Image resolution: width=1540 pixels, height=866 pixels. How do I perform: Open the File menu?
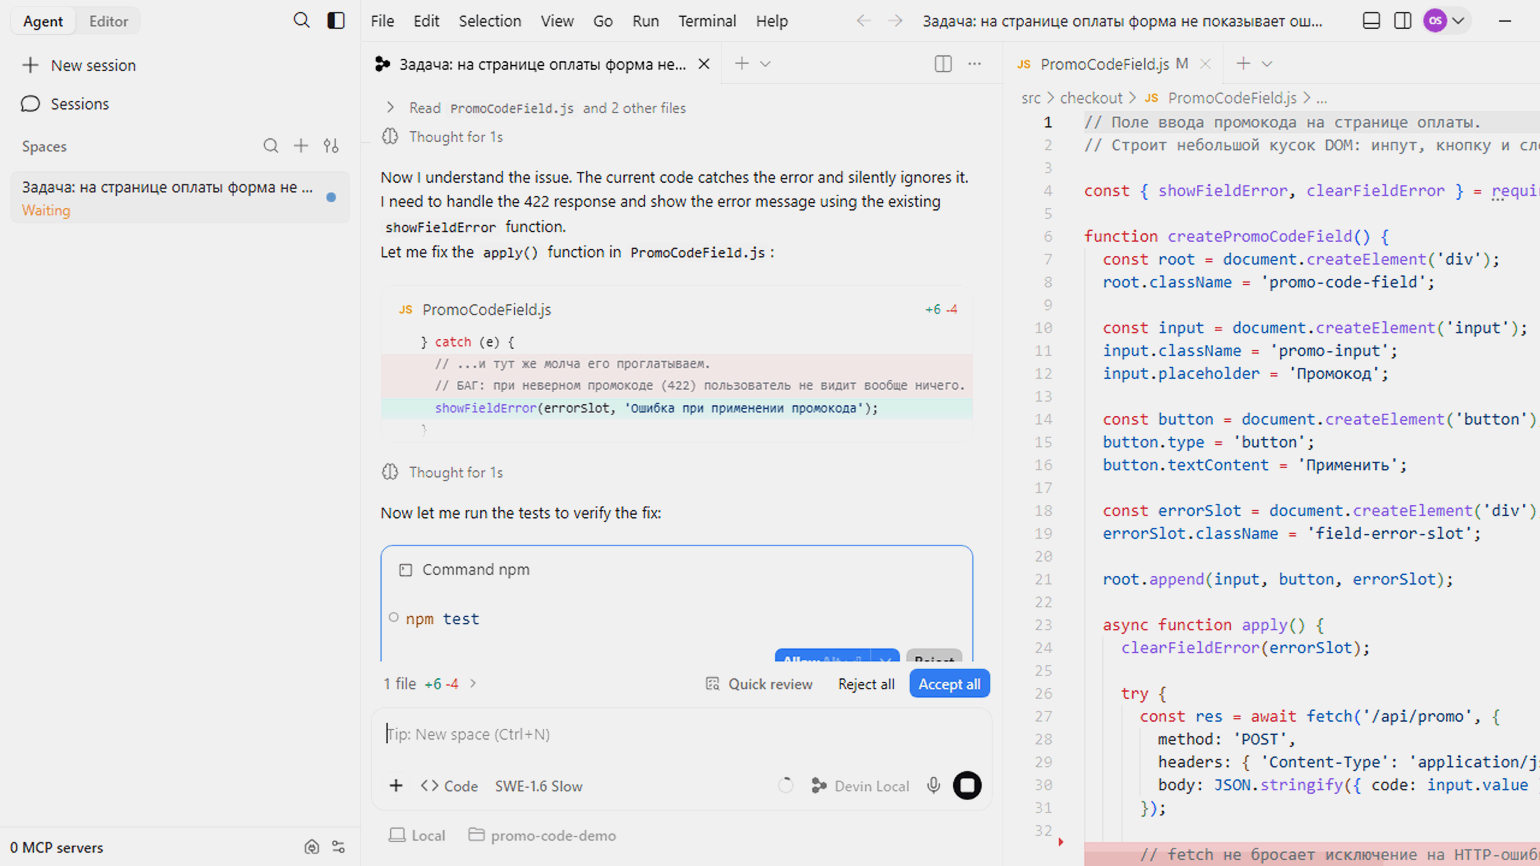(382, 21)
